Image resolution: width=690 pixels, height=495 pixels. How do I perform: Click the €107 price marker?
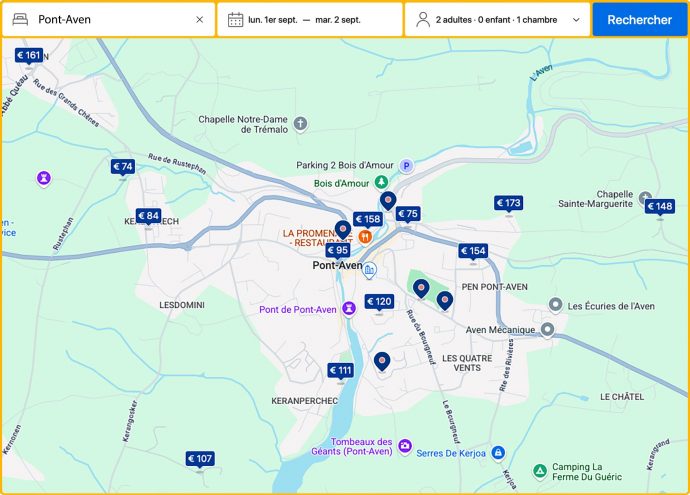click(x=201, y=459)
